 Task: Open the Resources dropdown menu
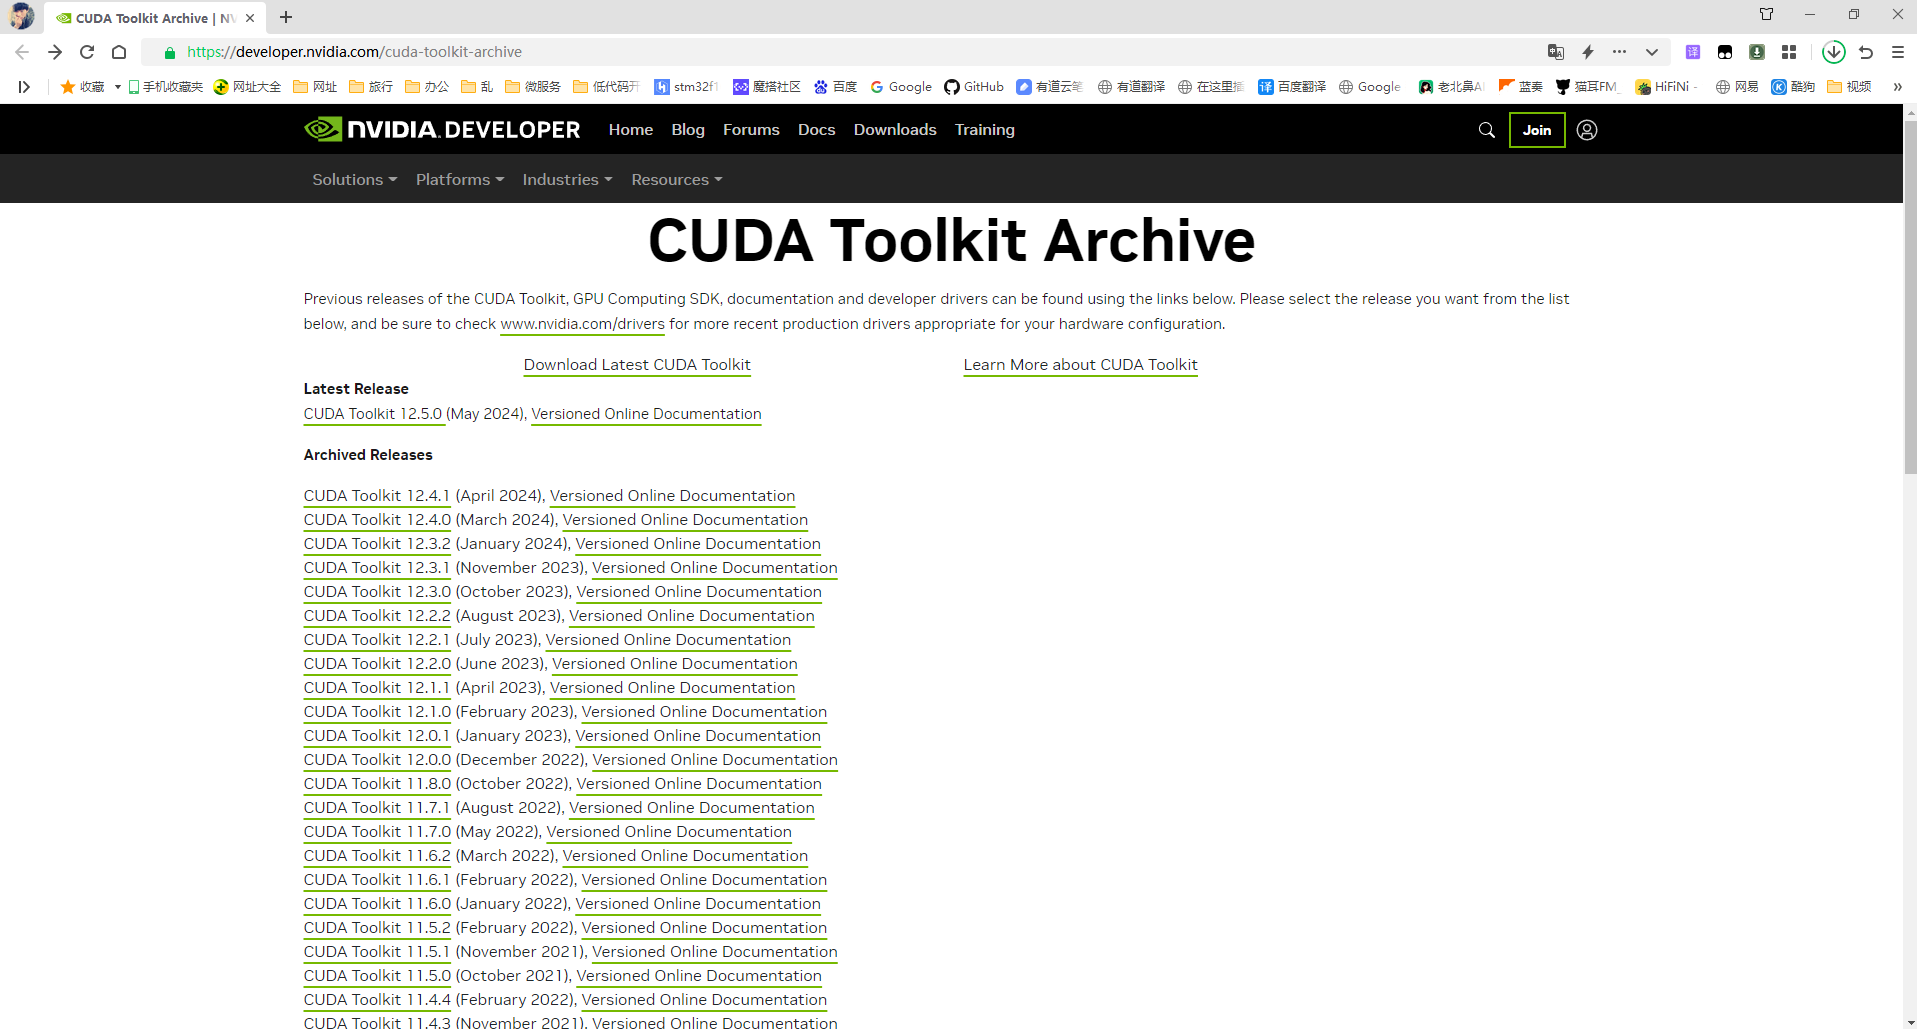coord(676,180)
